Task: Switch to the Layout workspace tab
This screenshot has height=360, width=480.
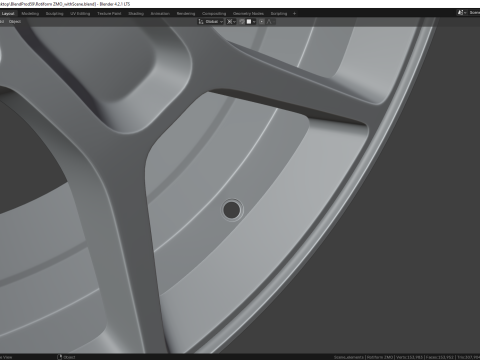Action: pyautogui.click(x=8, y=14)
